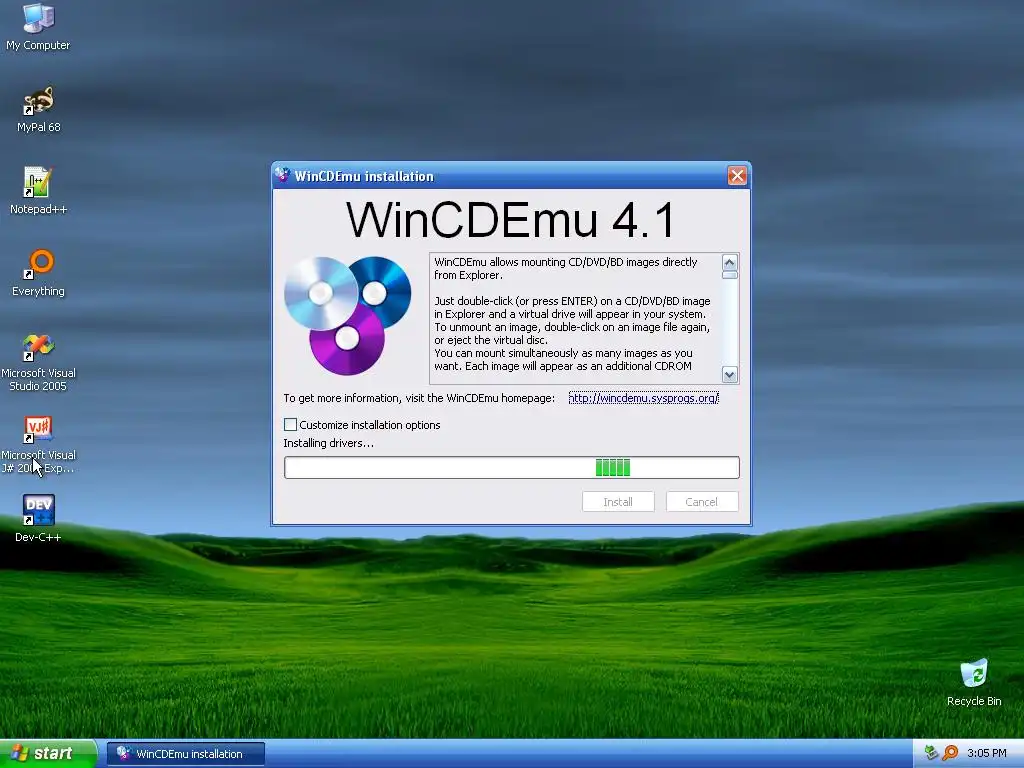Screen dimensions: 1024x768
Task: Click the 3:05 PM system clock
Action: (x=986, y=753)
